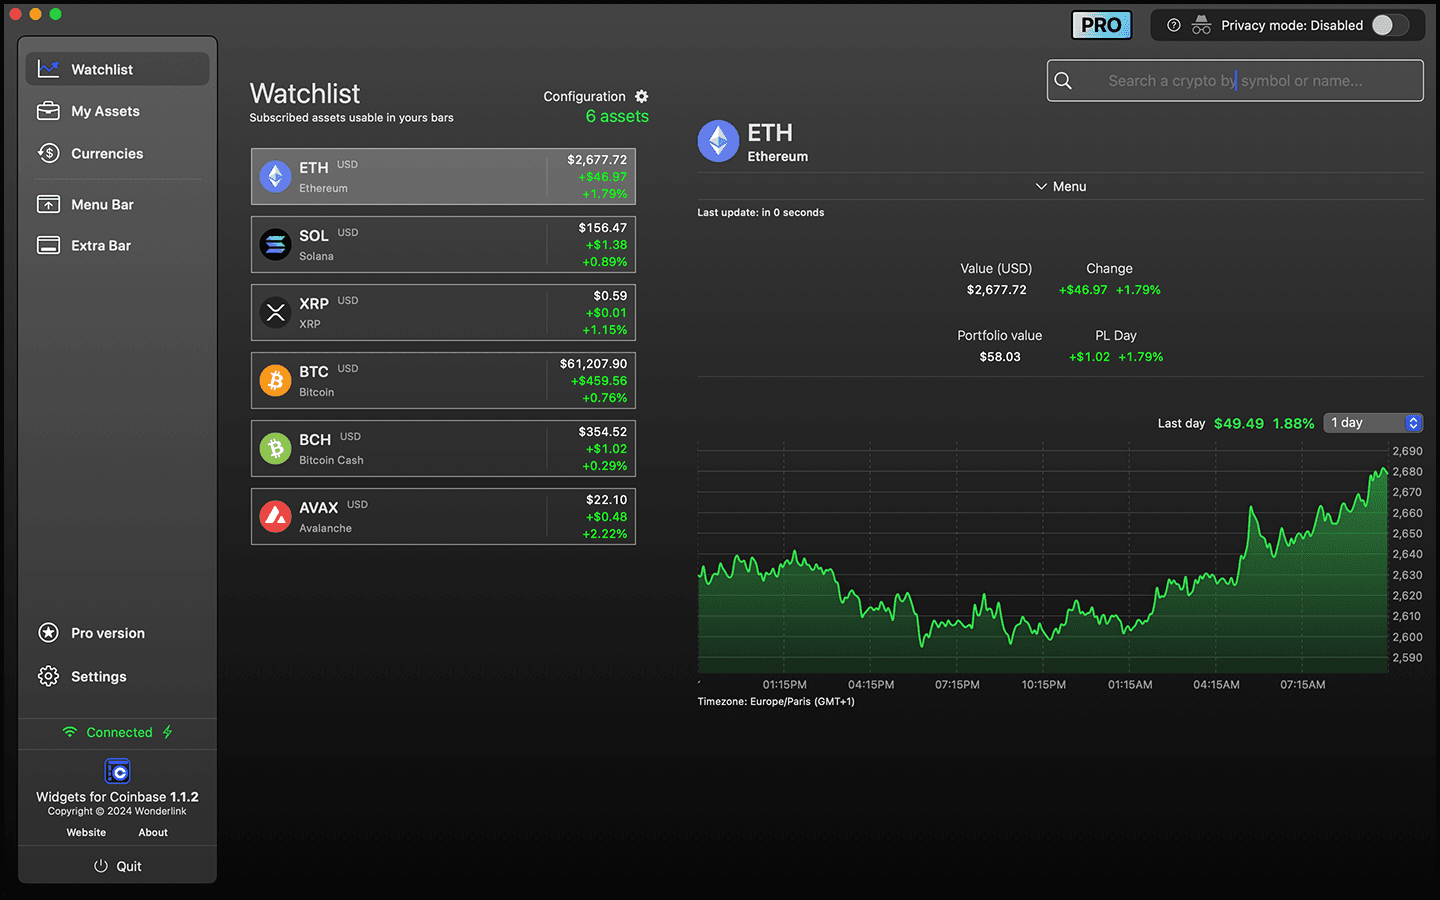Click the Pro version star icon
Image resolution: width=1440 pixels, height=900 pixels.
click(x=47, y=632)
